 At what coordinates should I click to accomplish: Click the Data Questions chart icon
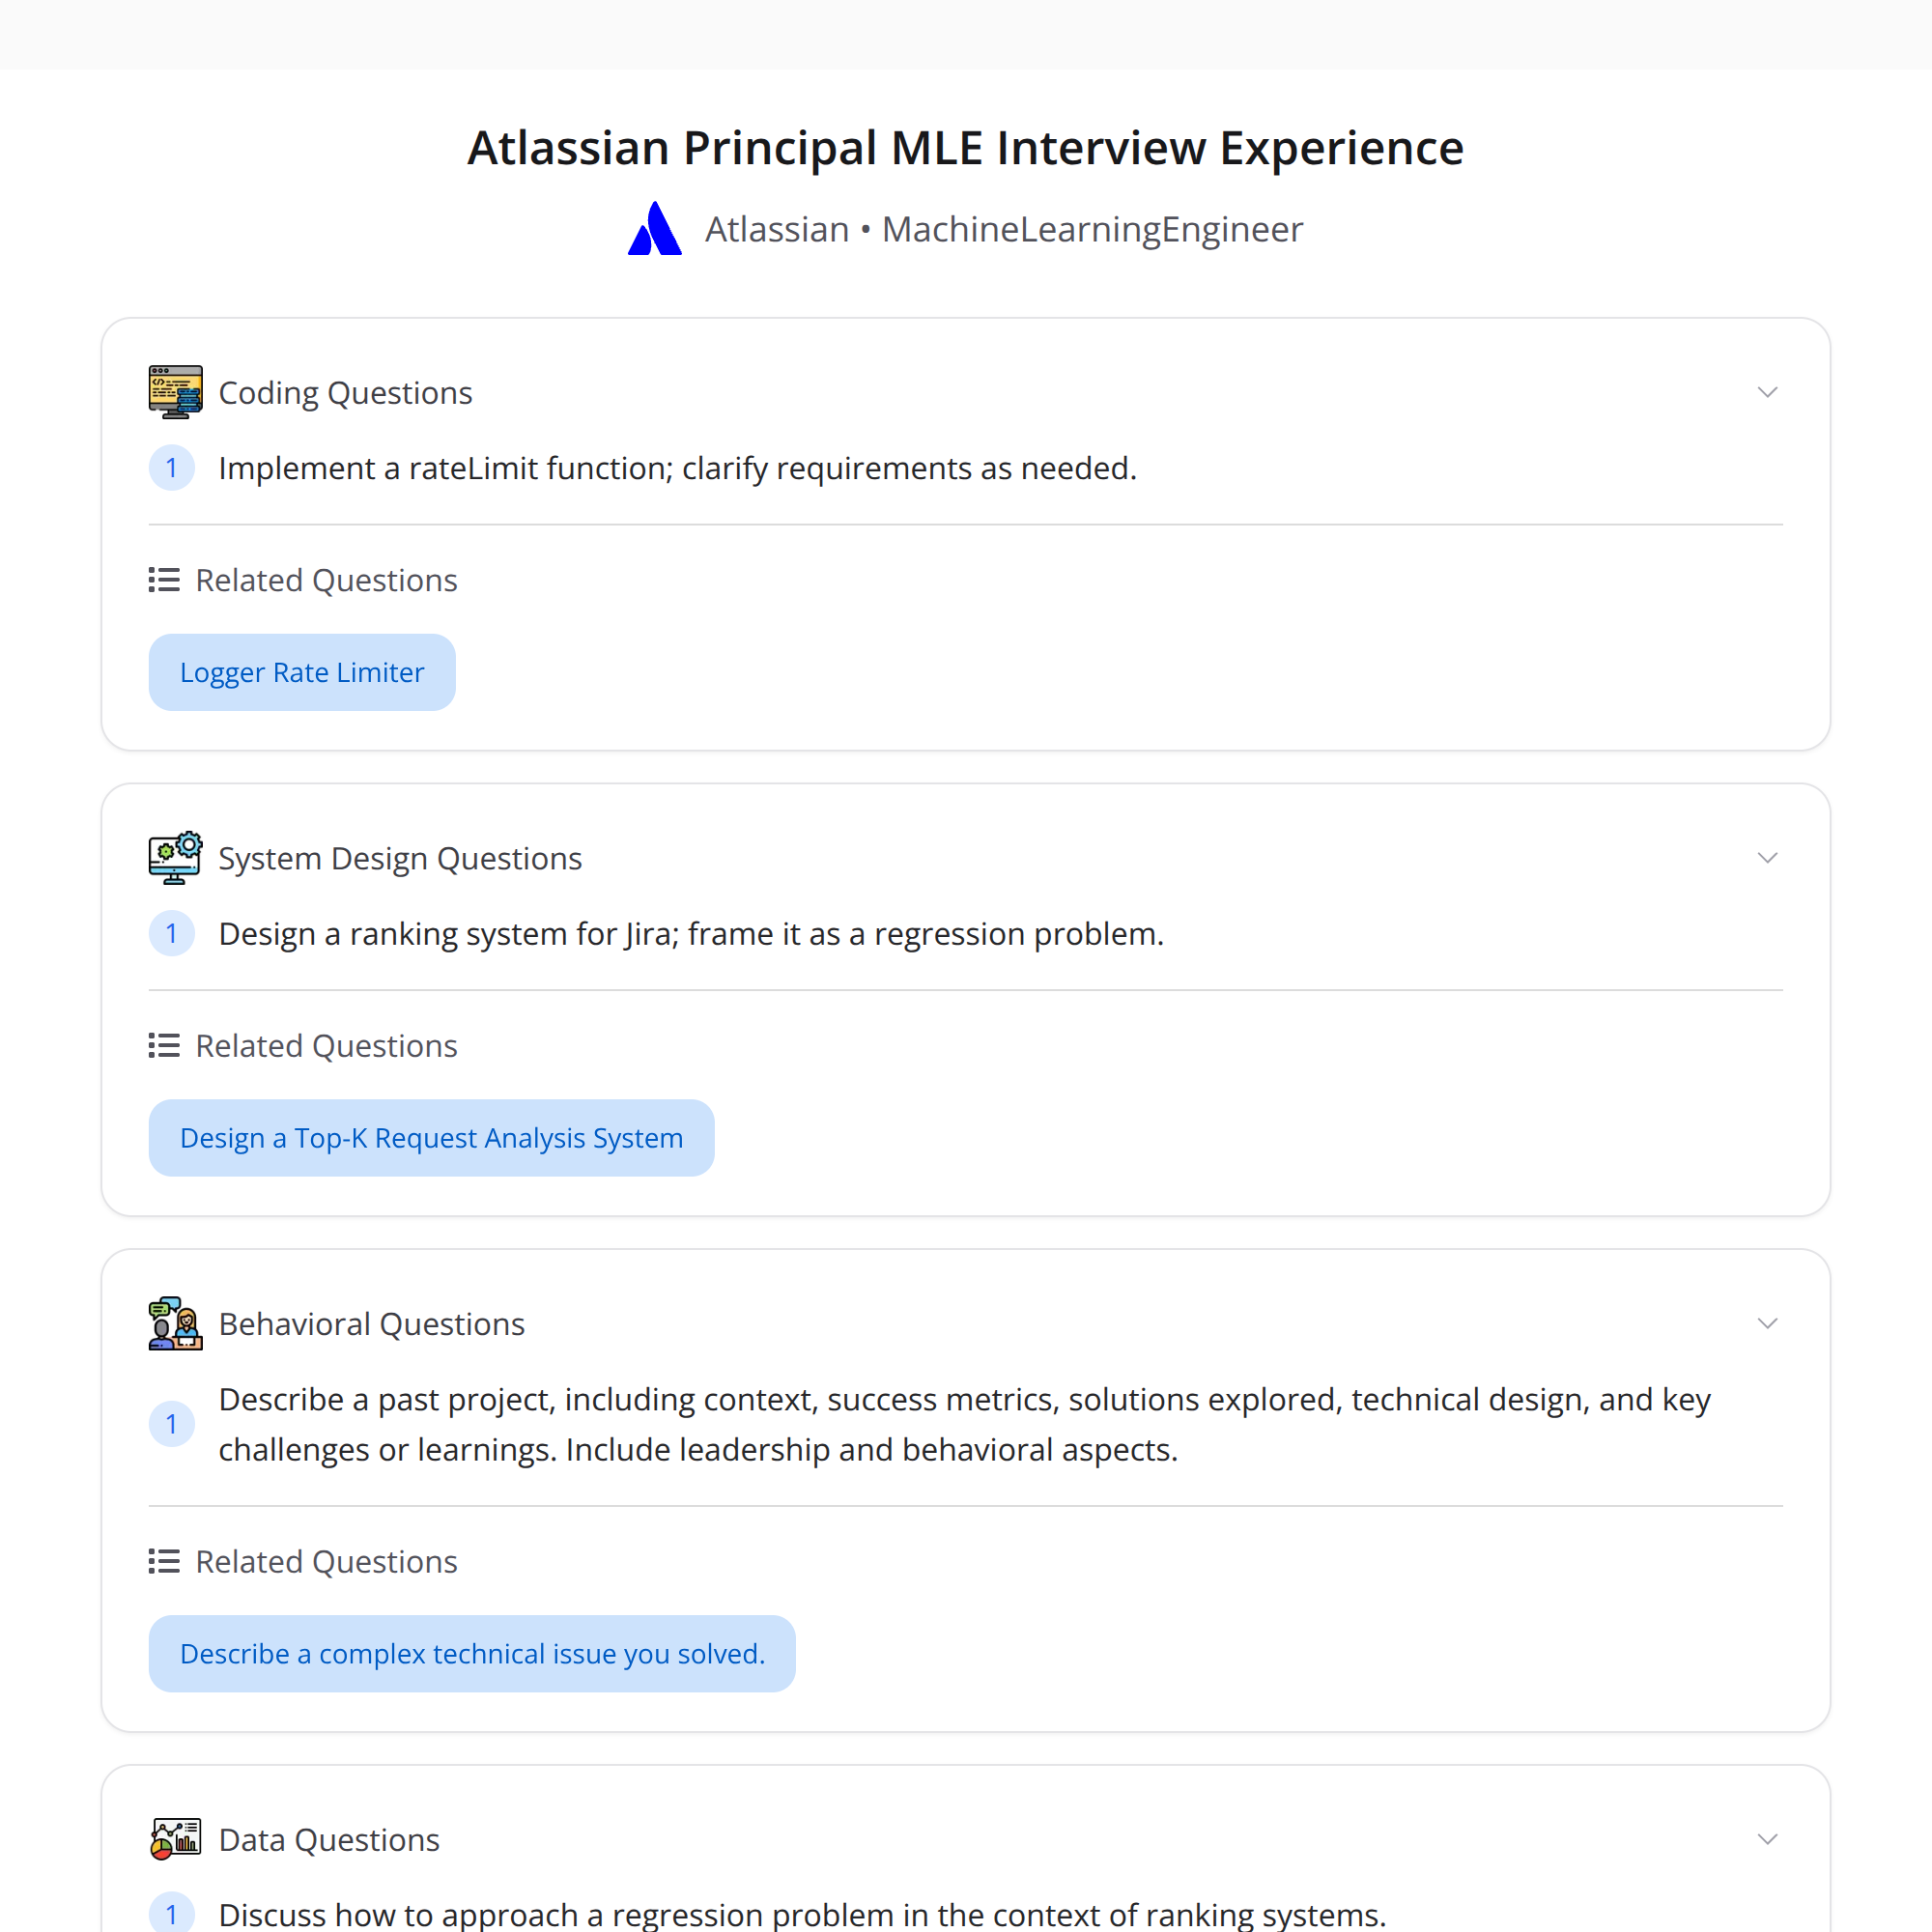(175, 1839)
